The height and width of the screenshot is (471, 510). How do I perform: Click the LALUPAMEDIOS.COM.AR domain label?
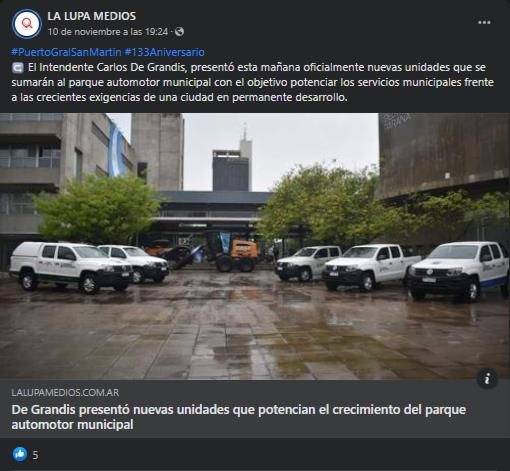click(x=65, y=392)
